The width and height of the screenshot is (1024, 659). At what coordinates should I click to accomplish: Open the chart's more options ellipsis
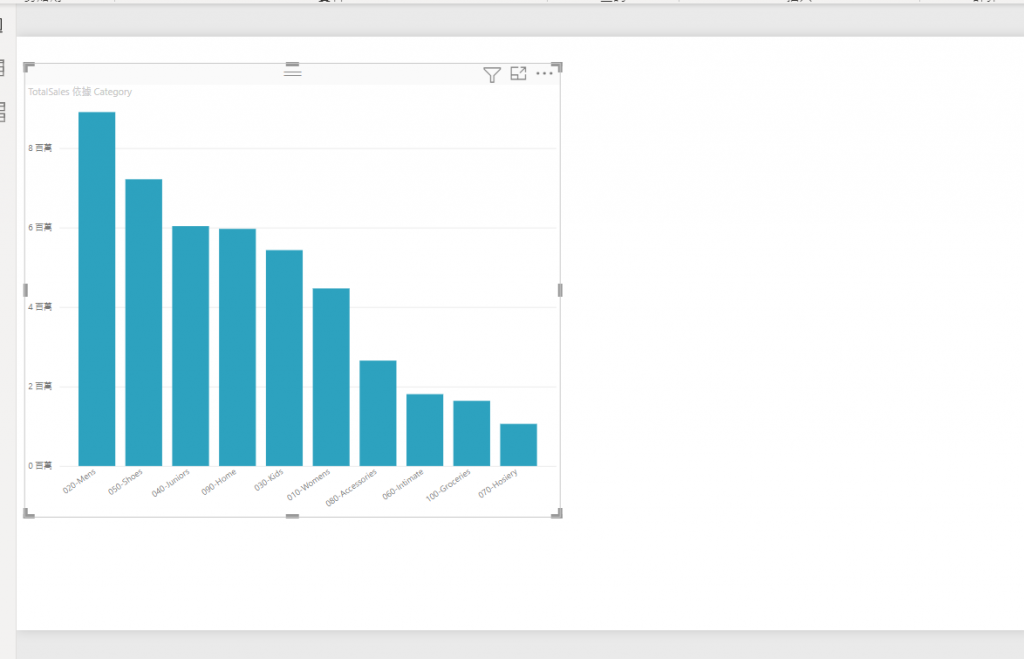tap(544, 73)
